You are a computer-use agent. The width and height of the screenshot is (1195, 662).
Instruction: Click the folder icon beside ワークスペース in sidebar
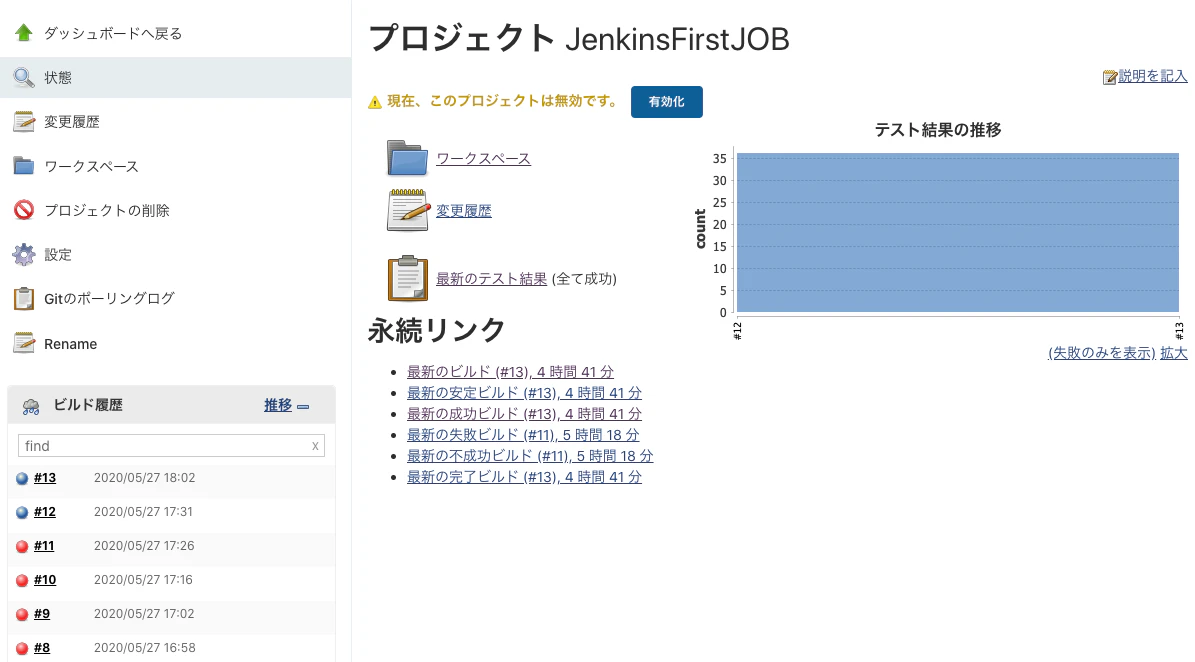click(24, 165)
